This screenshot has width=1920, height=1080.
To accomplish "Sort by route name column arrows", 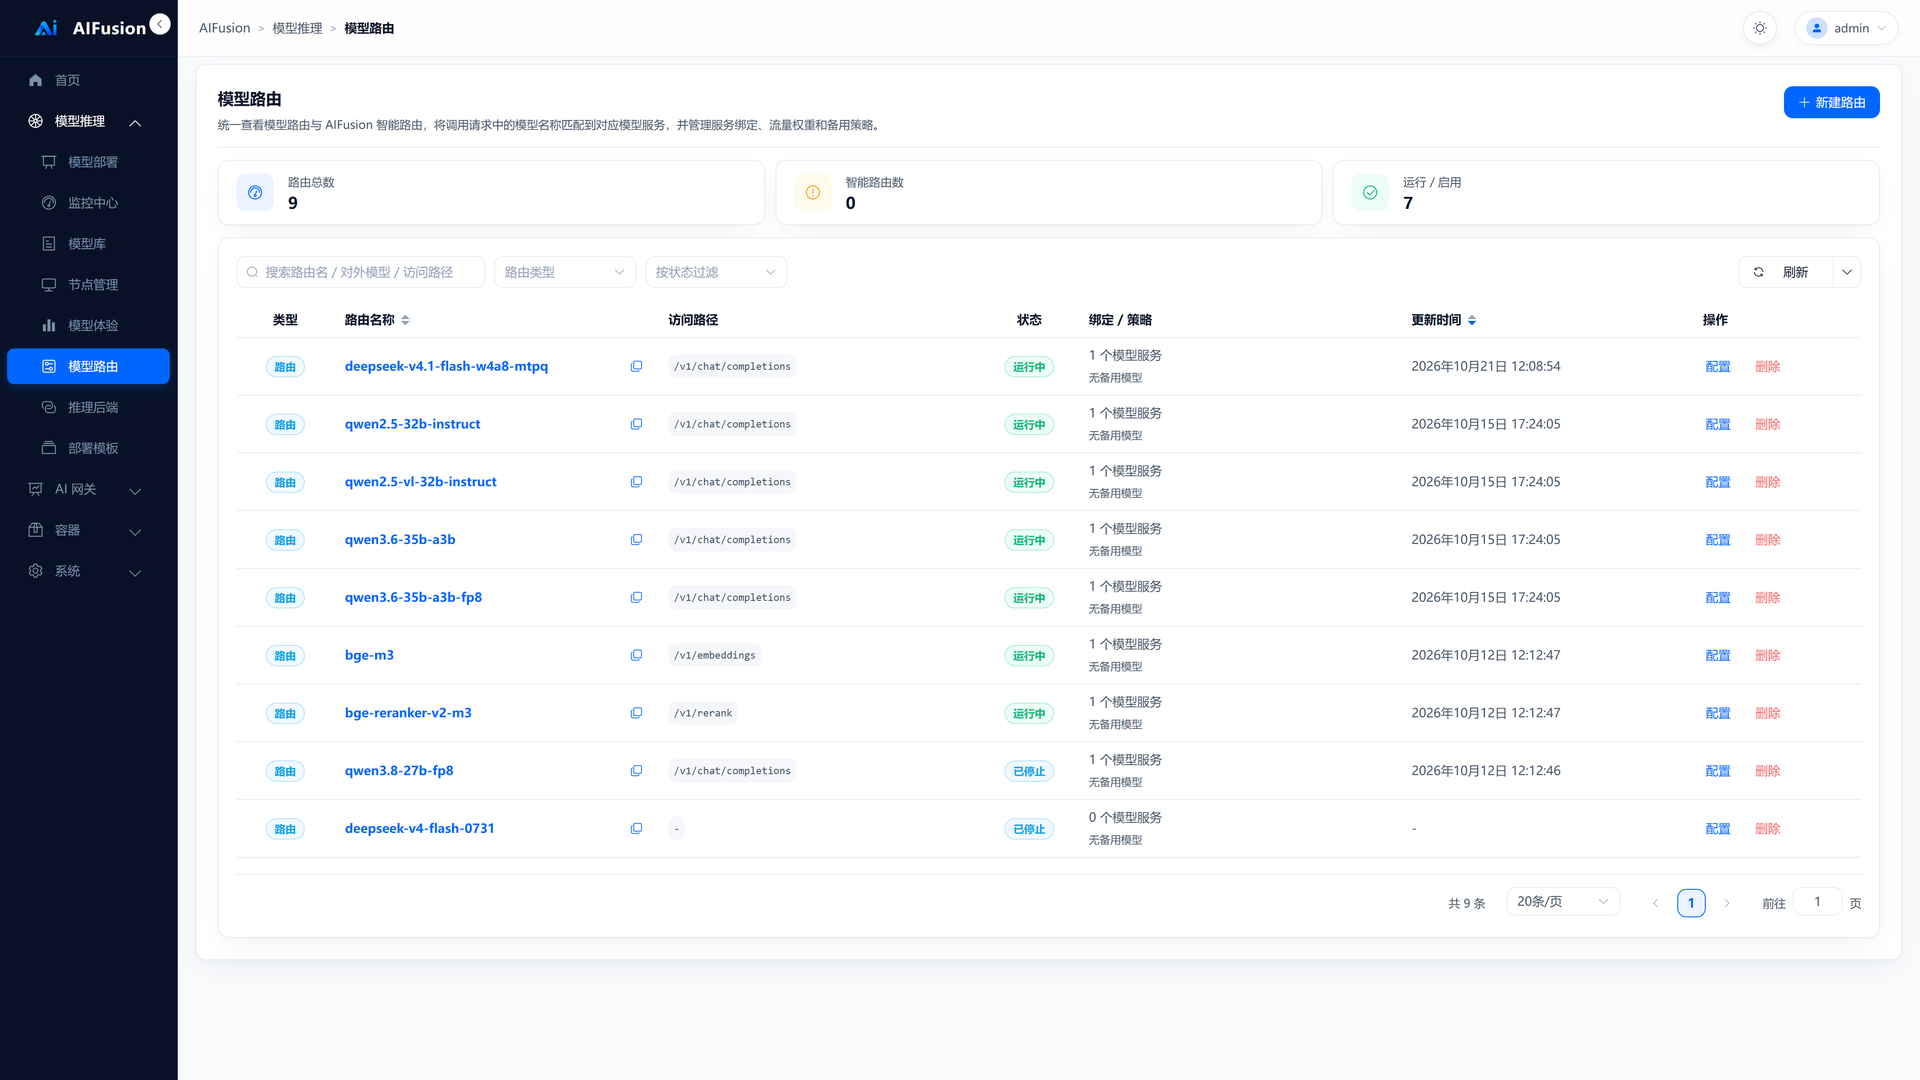I will click(x=405, y=320).
